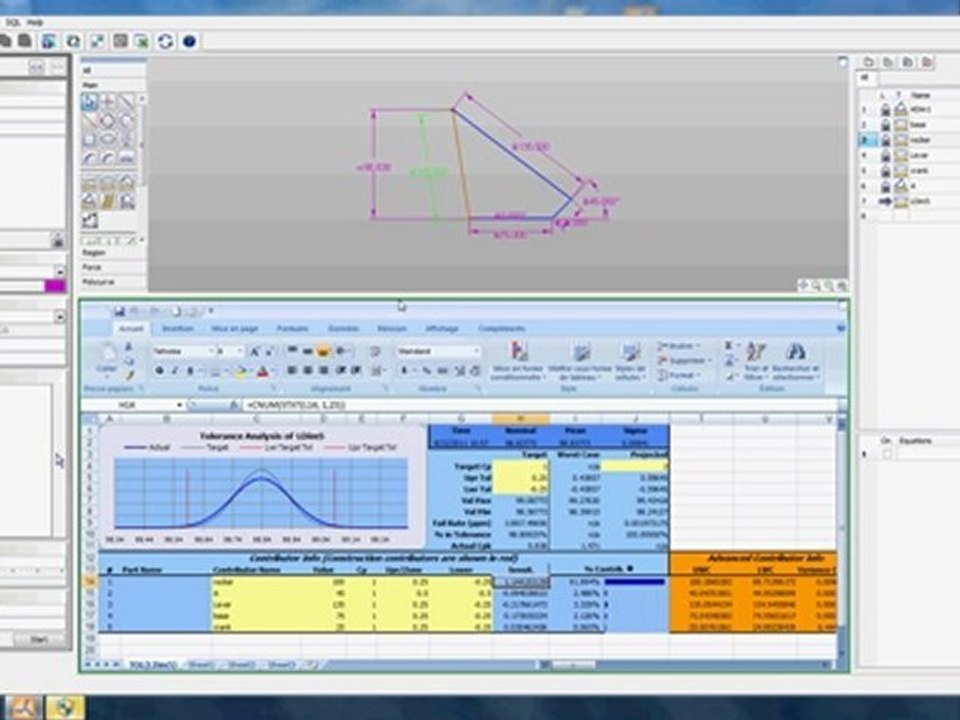This screenshot has height=720, width=960.
Task: Select the pointer arrow tool in Main palette
Action: [89, 102]
